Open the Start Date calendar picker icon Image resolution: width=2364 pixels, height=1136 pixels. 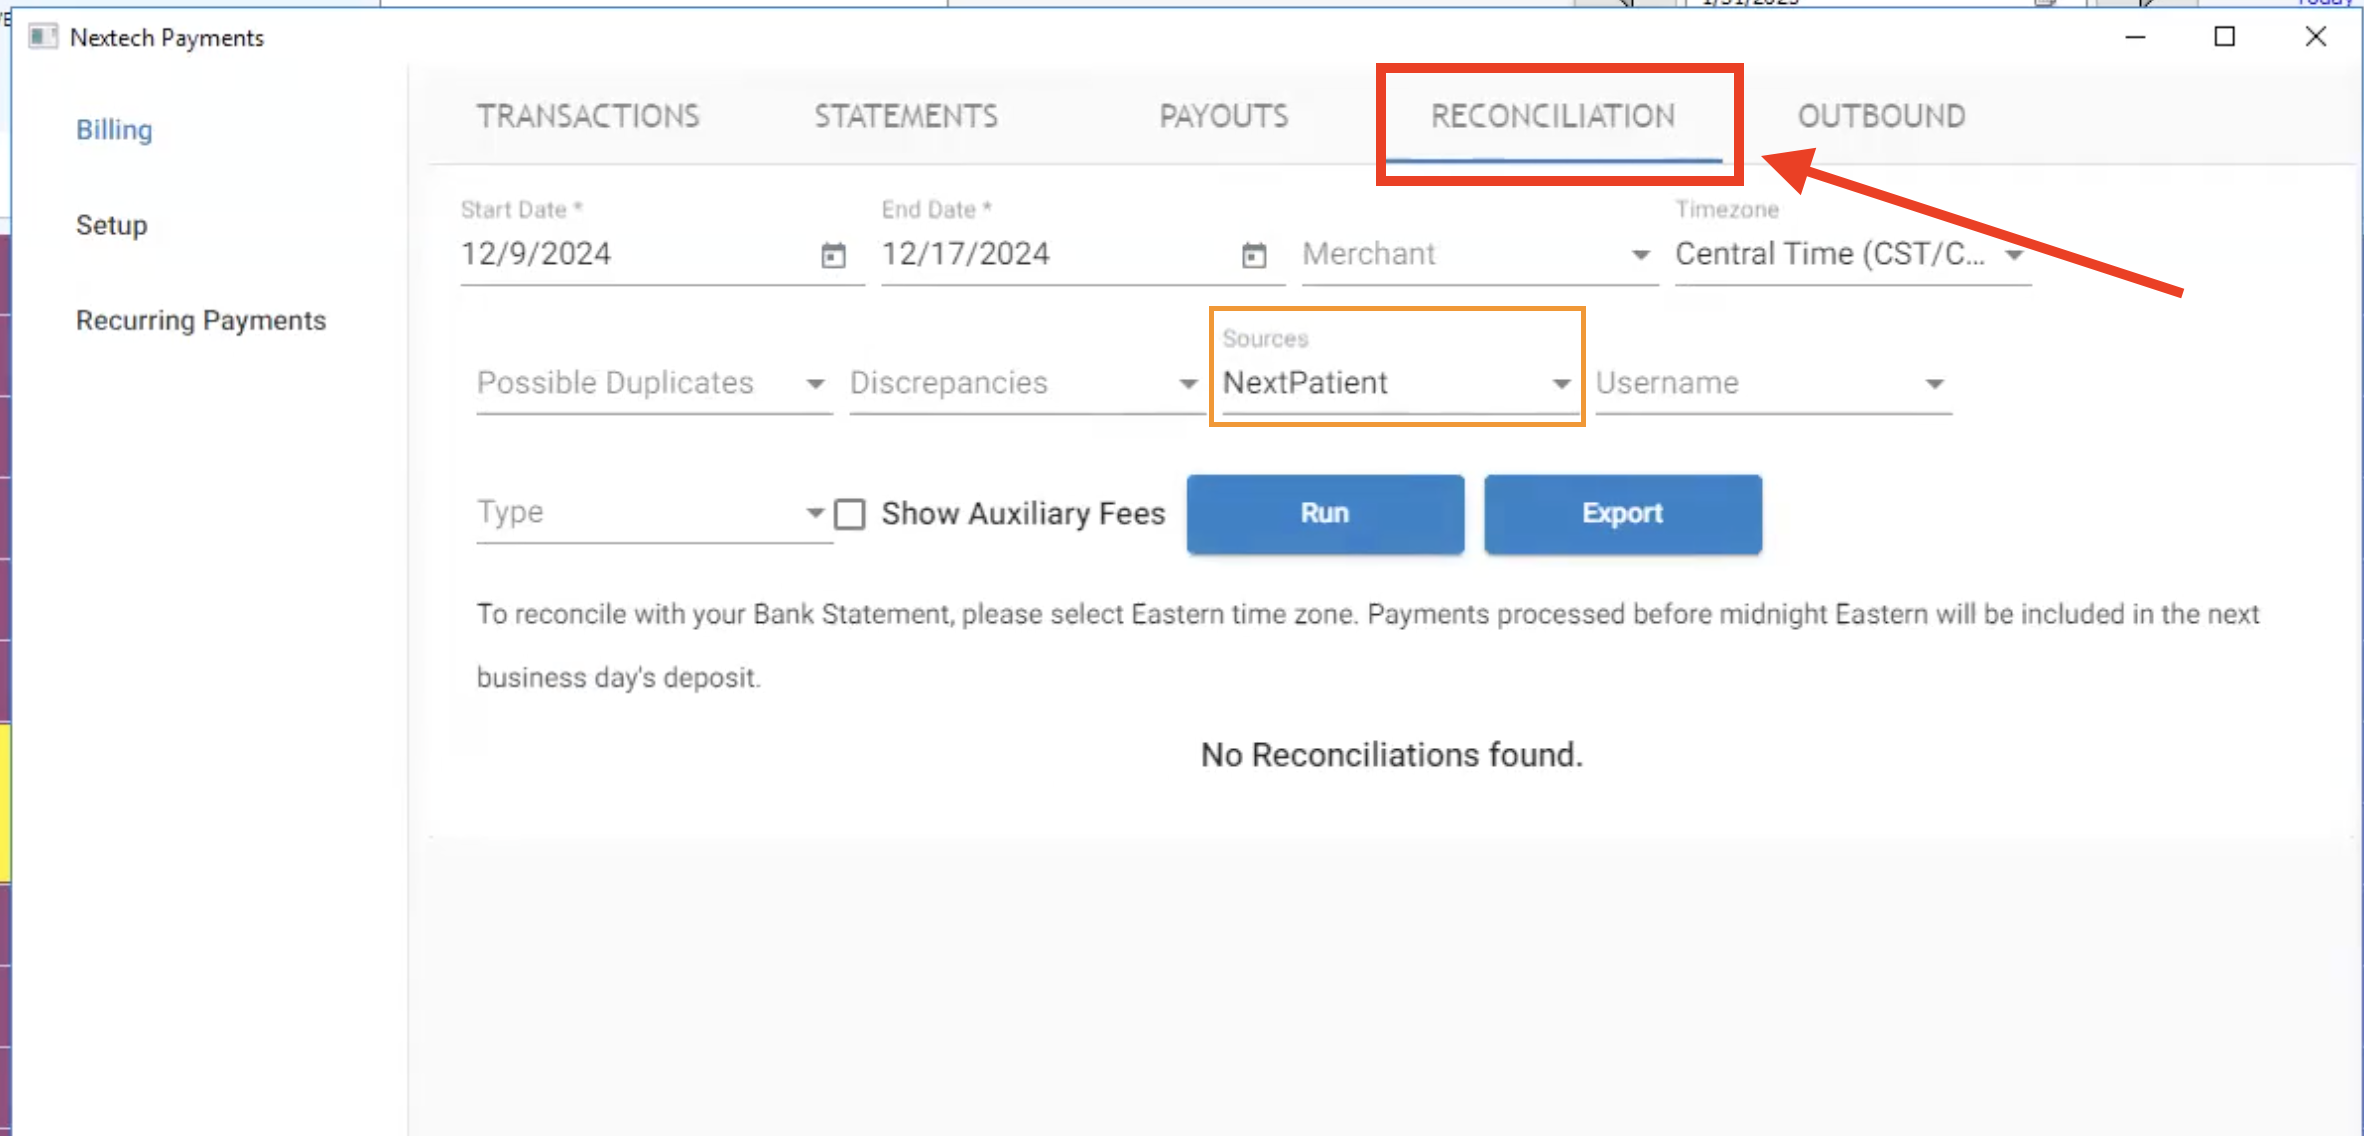point(833,255)
